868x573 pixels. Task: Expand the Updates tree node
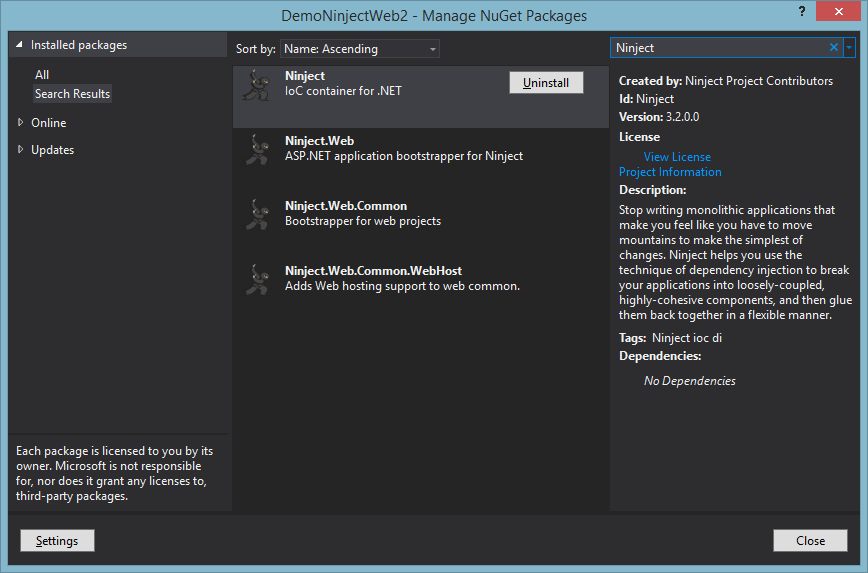click(x=20, y=149)
